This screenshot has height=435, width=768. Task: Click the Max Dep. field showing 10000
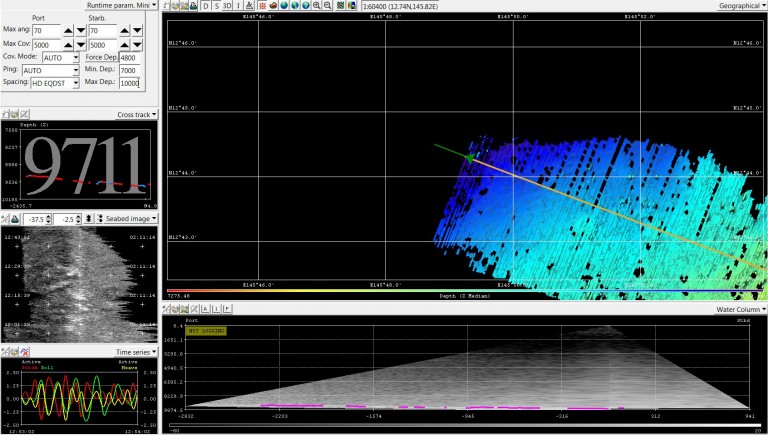pos(130,83)
